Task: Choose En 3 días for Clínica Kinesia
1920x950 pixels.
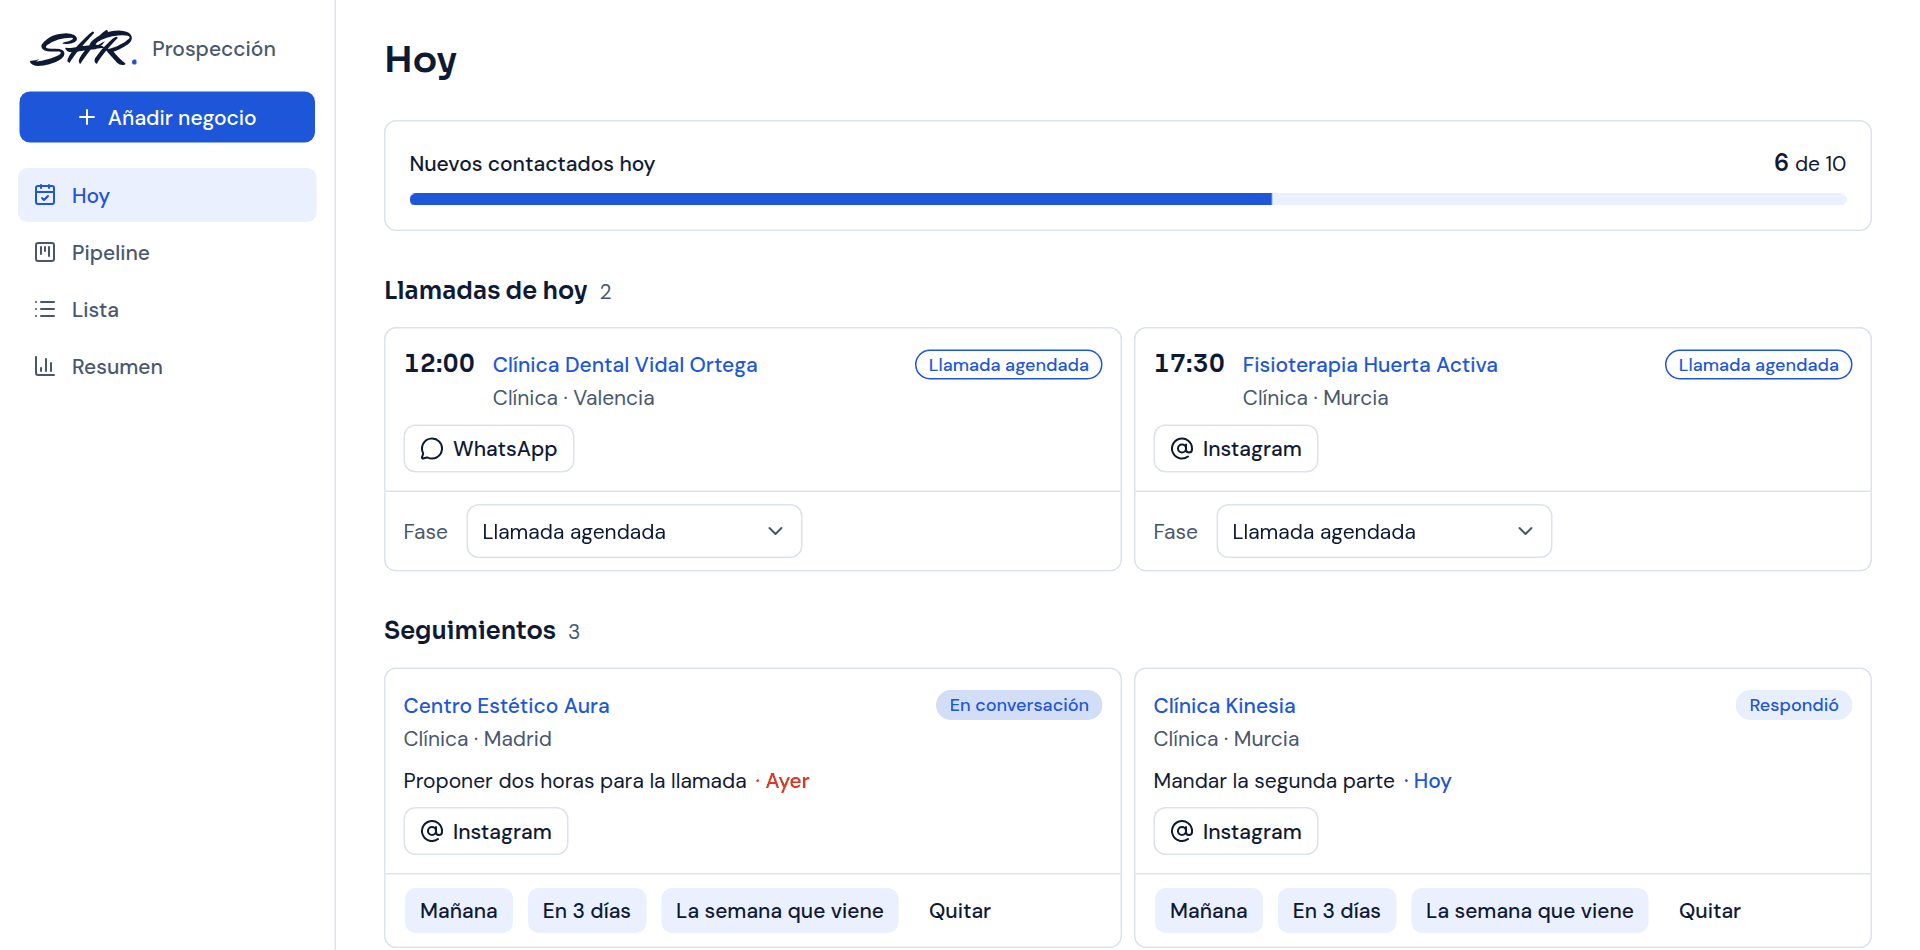Action: click(1337, 911)
